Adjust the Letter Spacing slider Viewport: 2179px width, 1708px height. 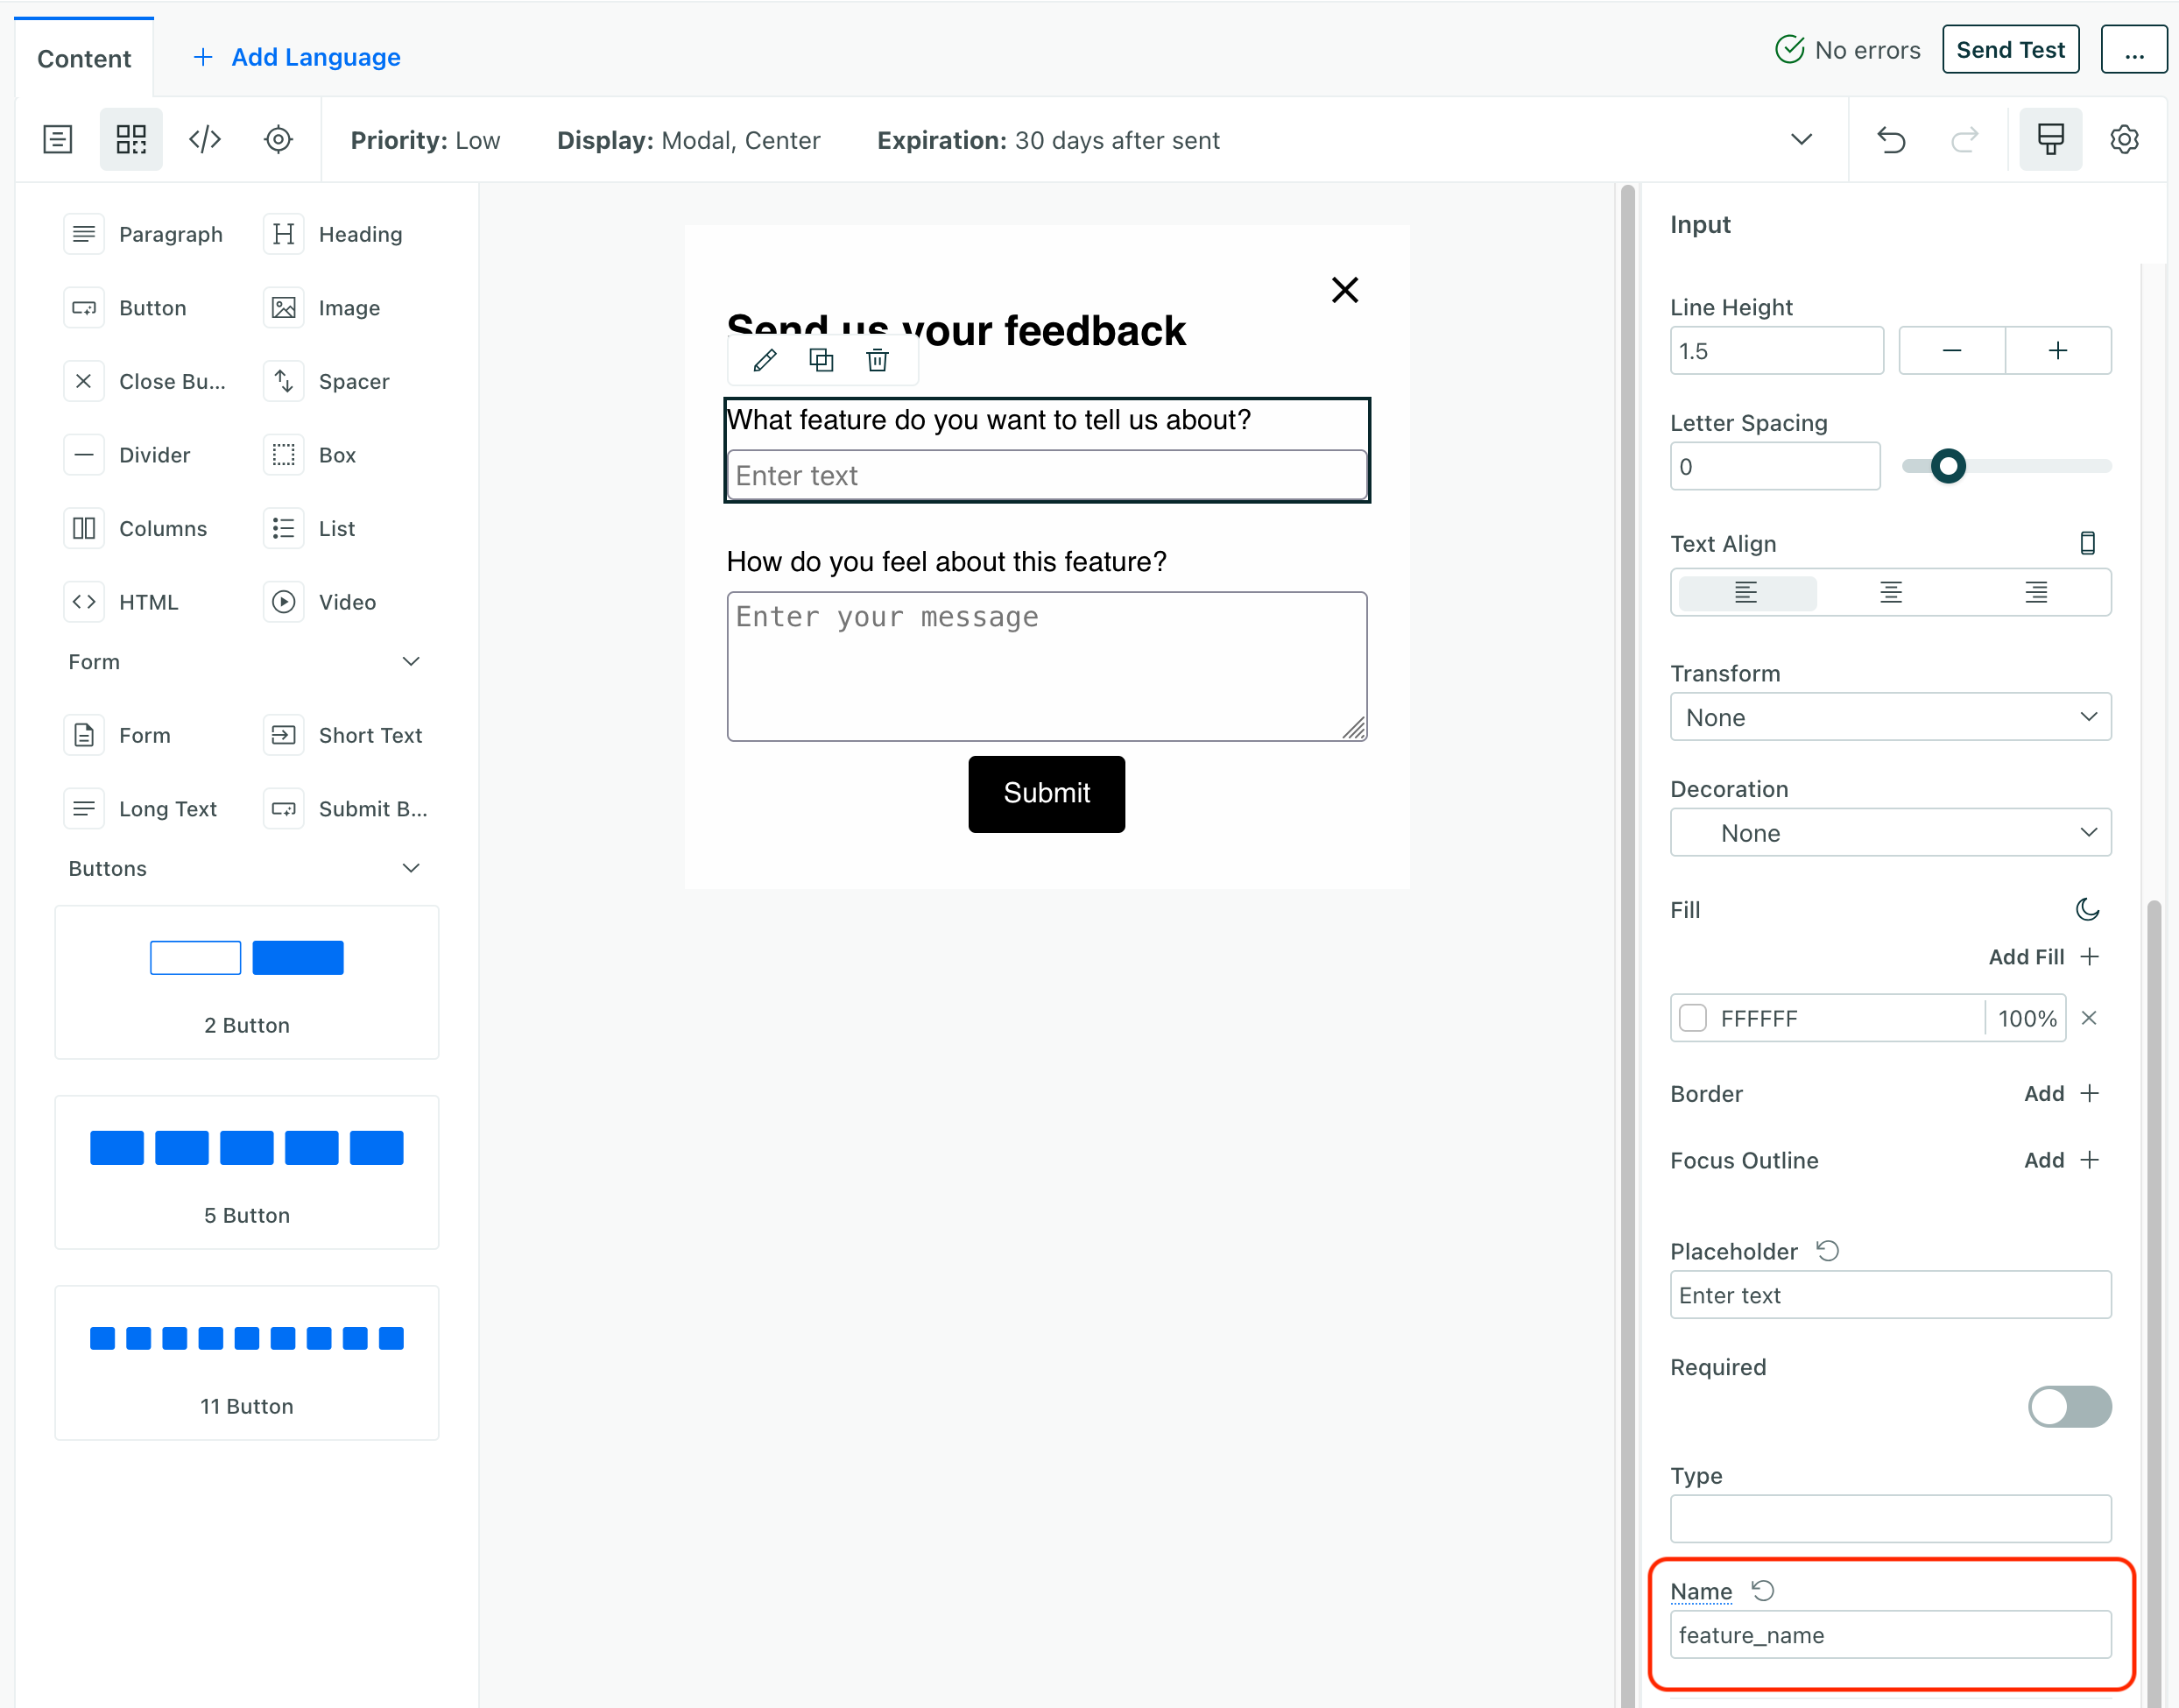[1948, 465]
